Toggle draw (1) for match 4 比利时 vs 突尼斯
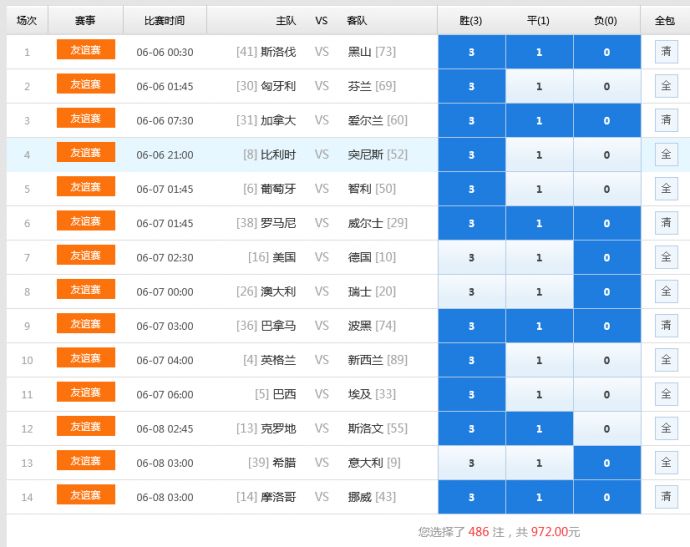The width and height of the screenshot is (690, 547). (x=539, y=155)
